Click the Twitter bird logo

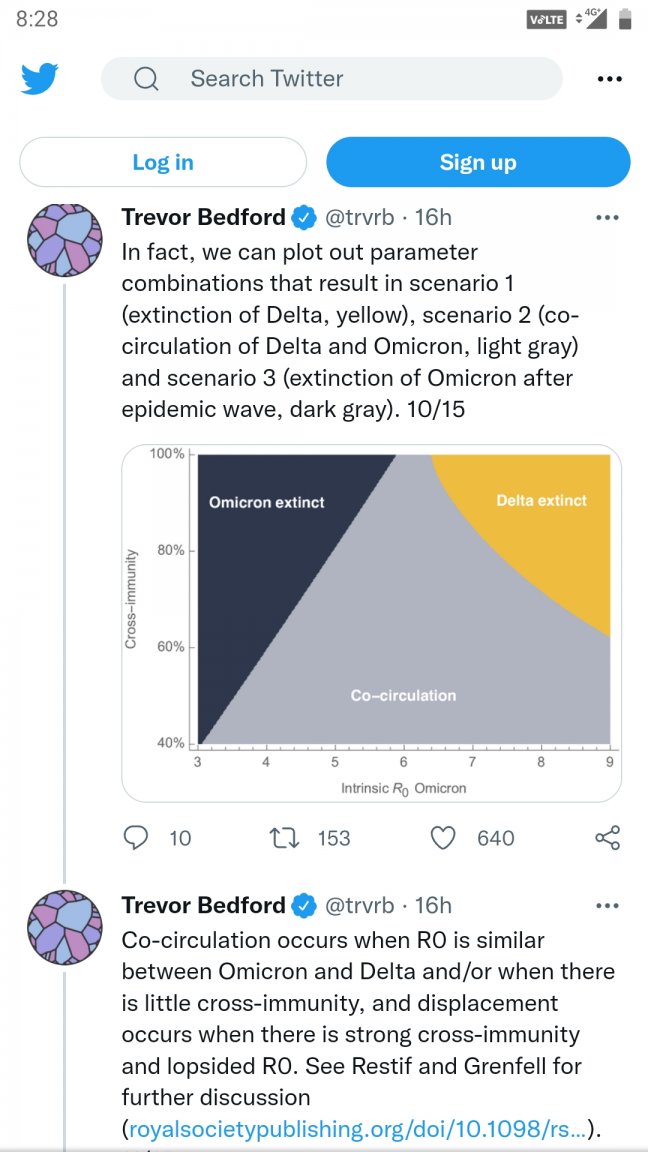click(40, 79)
